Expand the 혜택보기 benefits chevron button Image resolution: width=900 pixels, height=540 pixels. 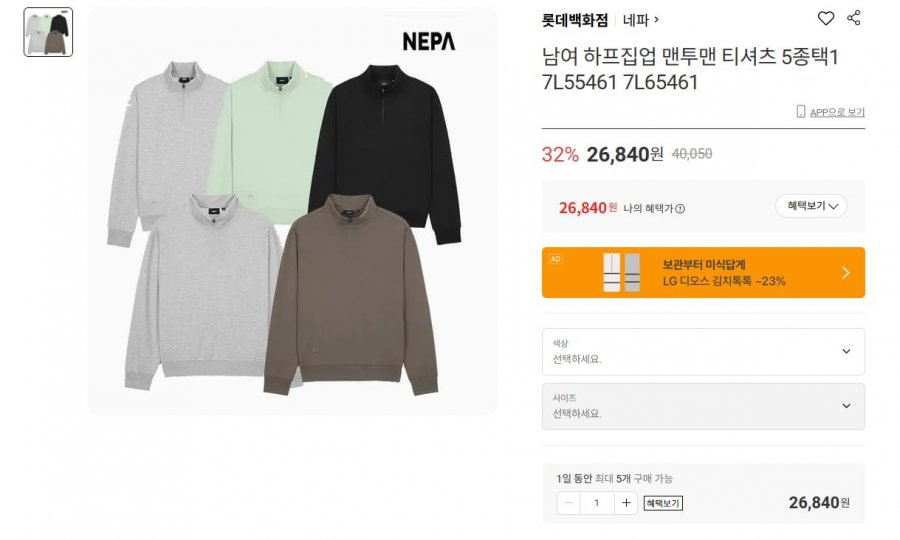(811, 206)
